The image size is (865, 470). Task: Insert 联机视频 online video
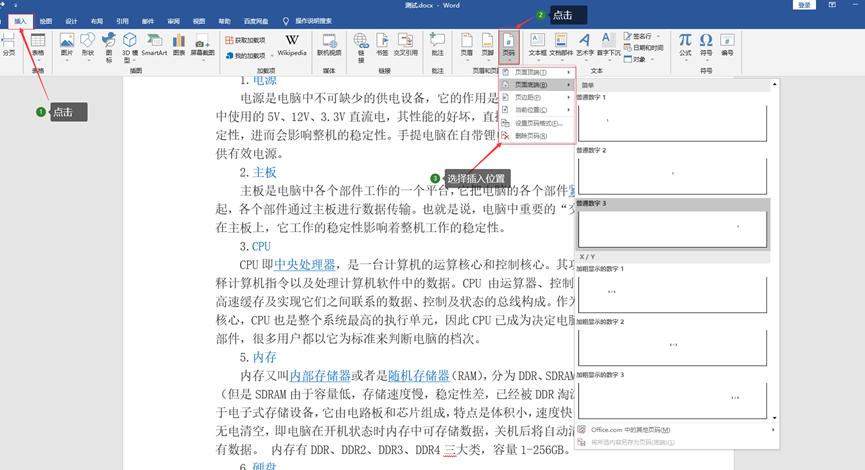(x=329, y=45)
